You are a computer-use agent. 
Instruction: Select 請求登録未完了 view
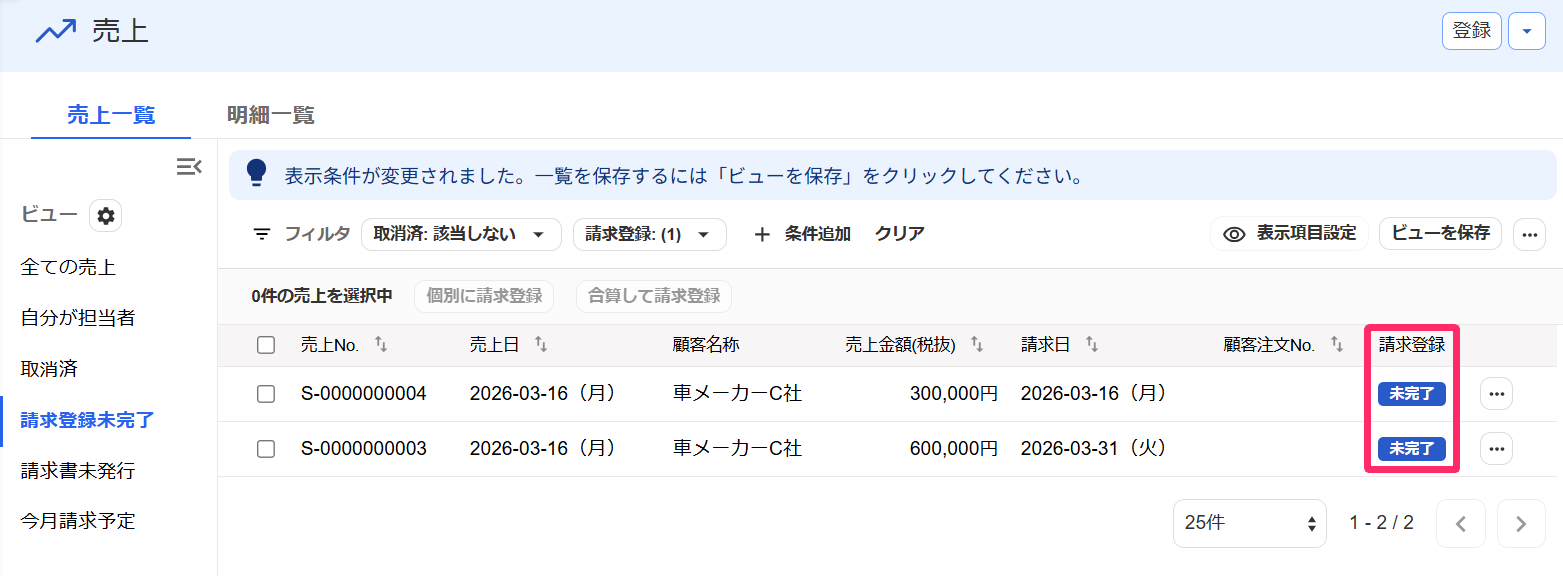[87, 420]
